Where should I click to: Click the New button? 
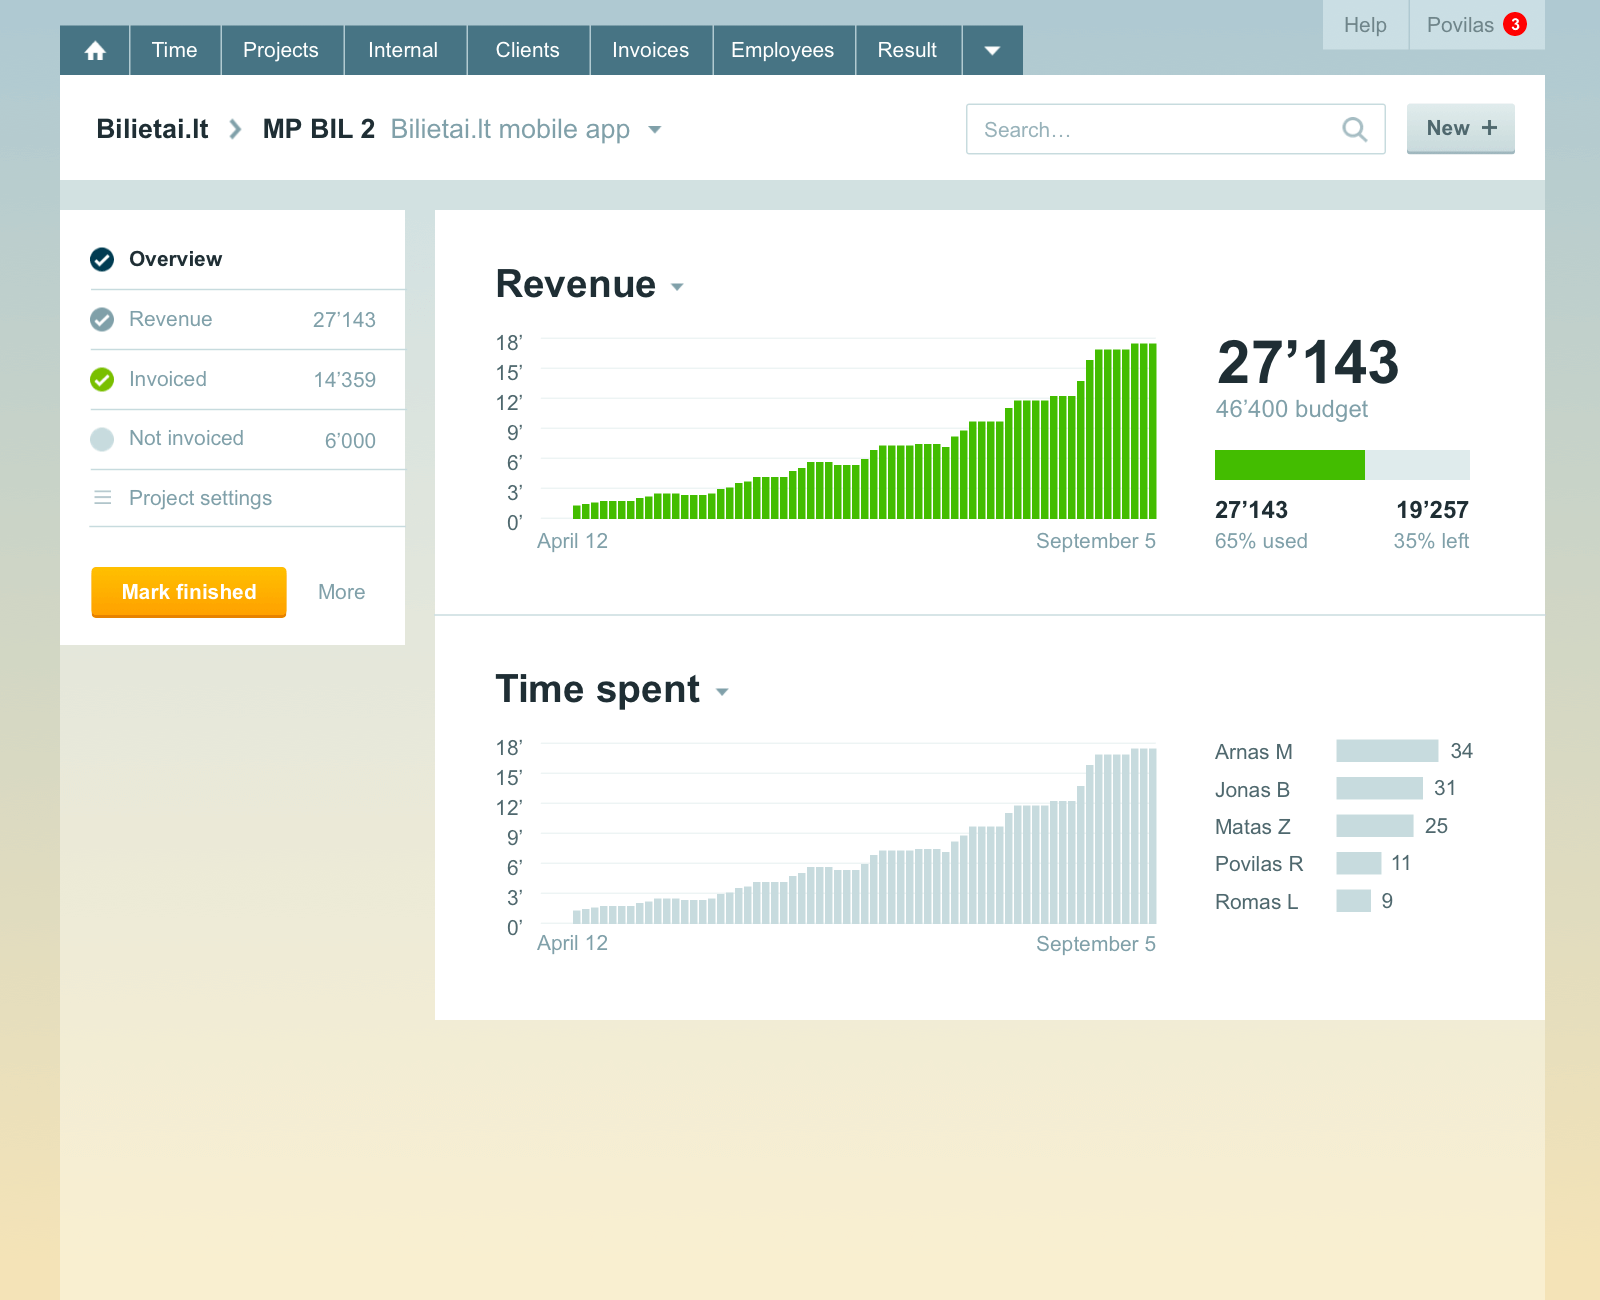[1460, 129]
